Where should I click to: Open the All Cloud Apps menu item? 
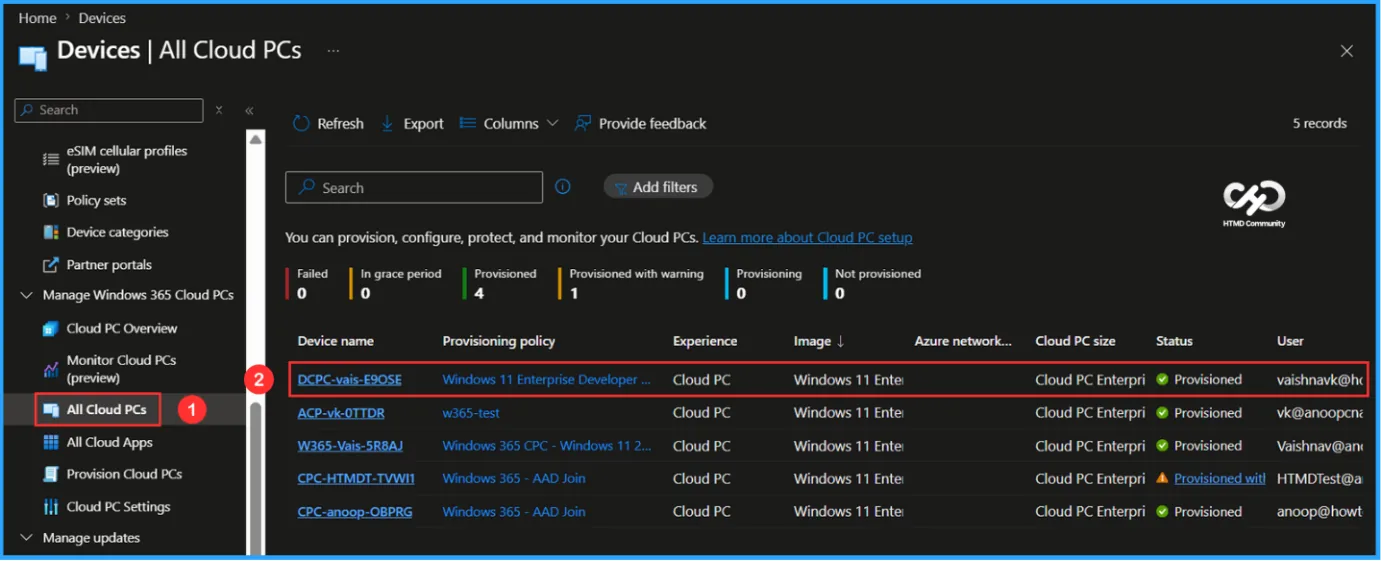[110, 442]
